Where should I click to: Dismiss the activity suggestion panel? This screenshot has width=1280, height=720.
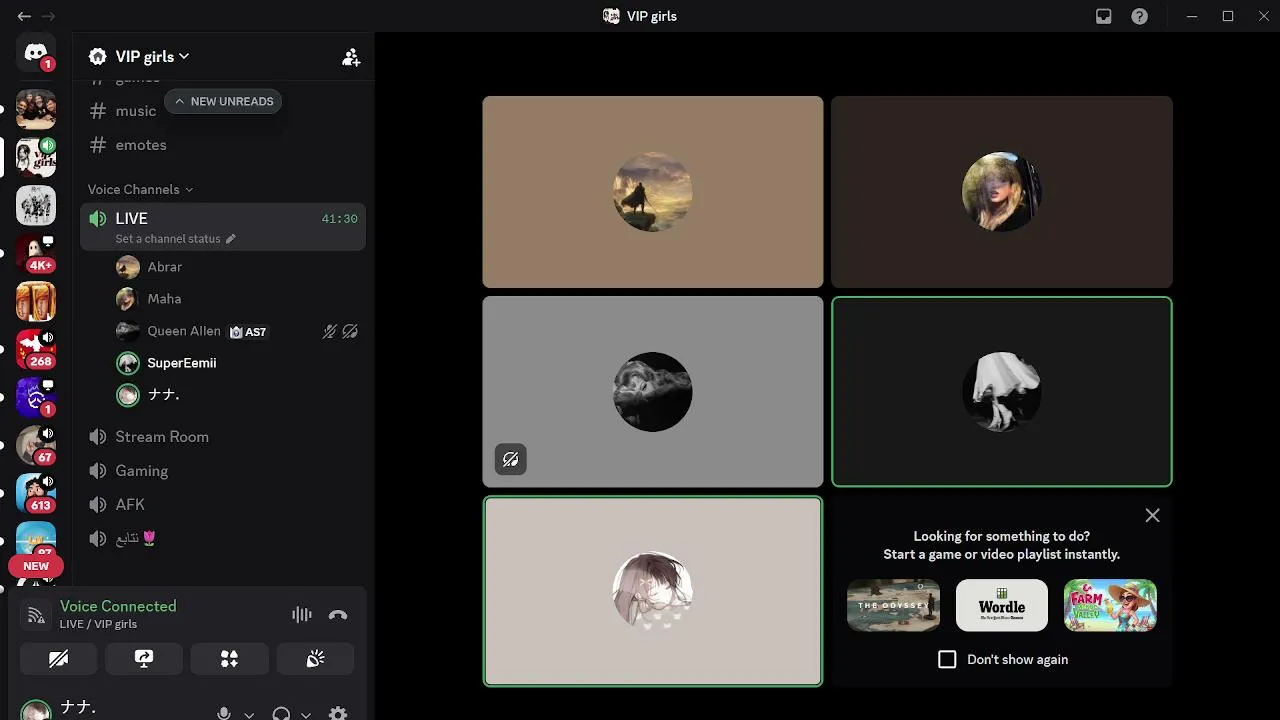coord(1152,516)
